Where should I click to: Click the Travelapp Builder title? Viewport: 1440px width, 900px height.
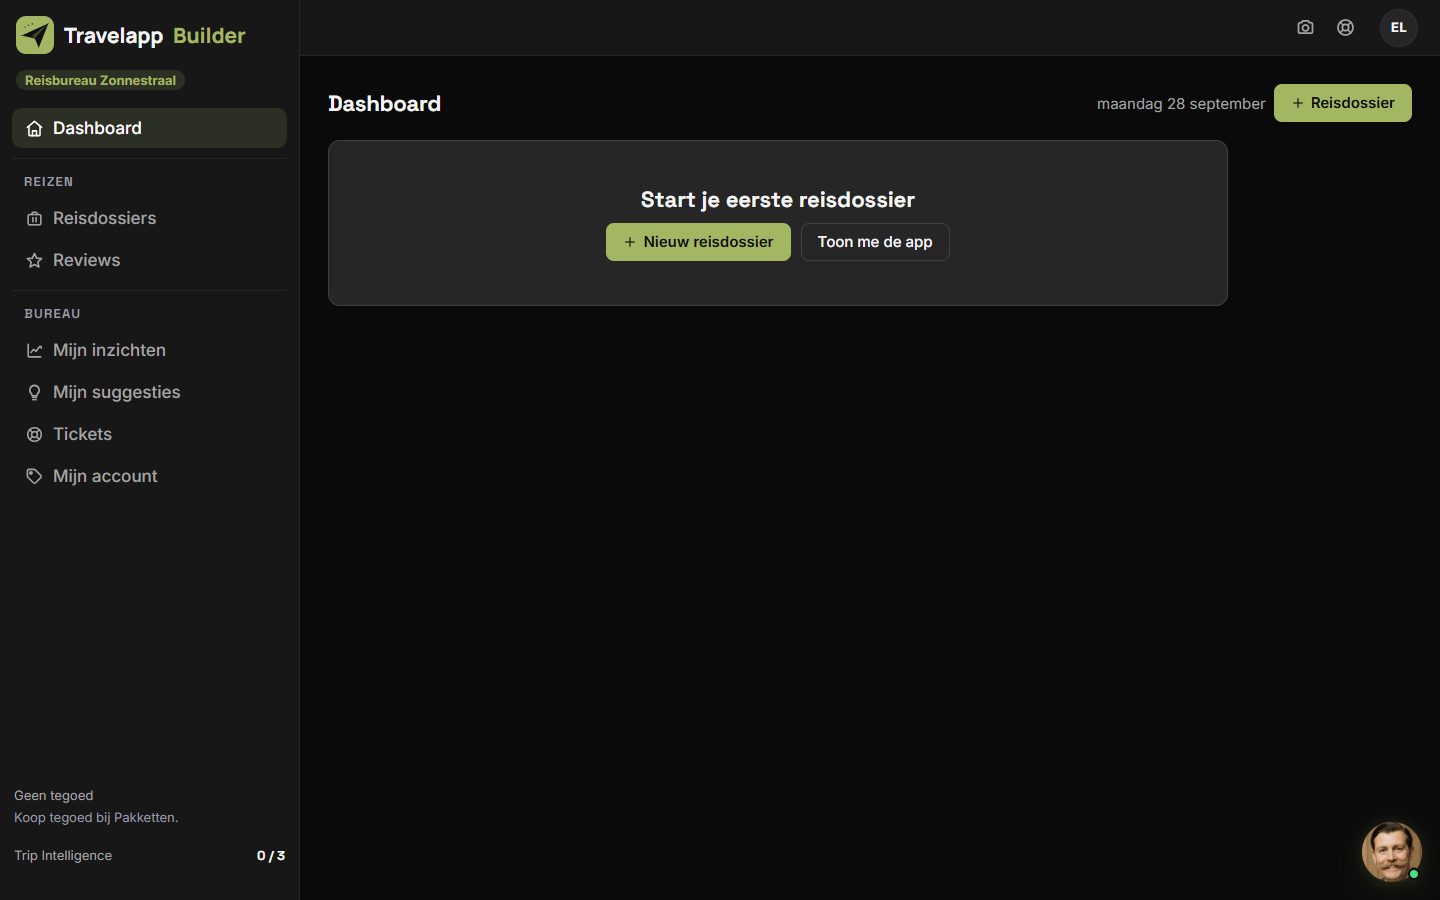(x=154, y=36)
